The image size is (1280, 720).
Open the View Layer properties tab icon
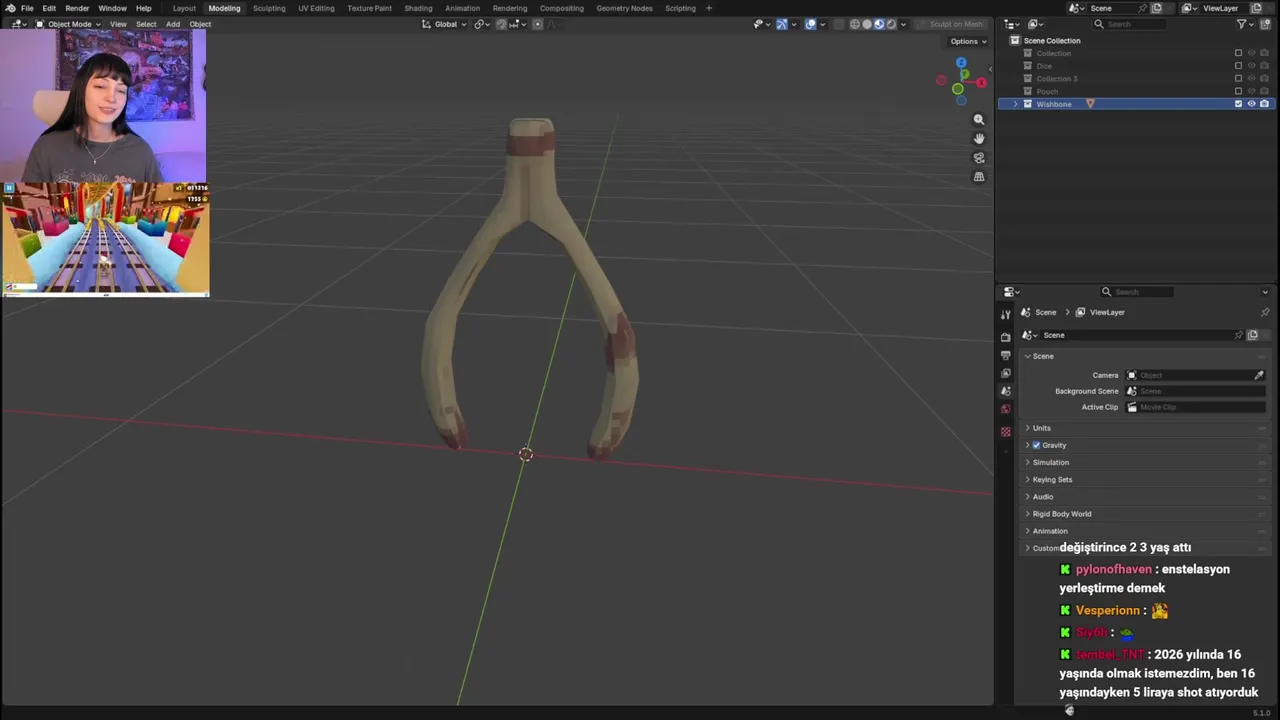[x=1006, y=373]
